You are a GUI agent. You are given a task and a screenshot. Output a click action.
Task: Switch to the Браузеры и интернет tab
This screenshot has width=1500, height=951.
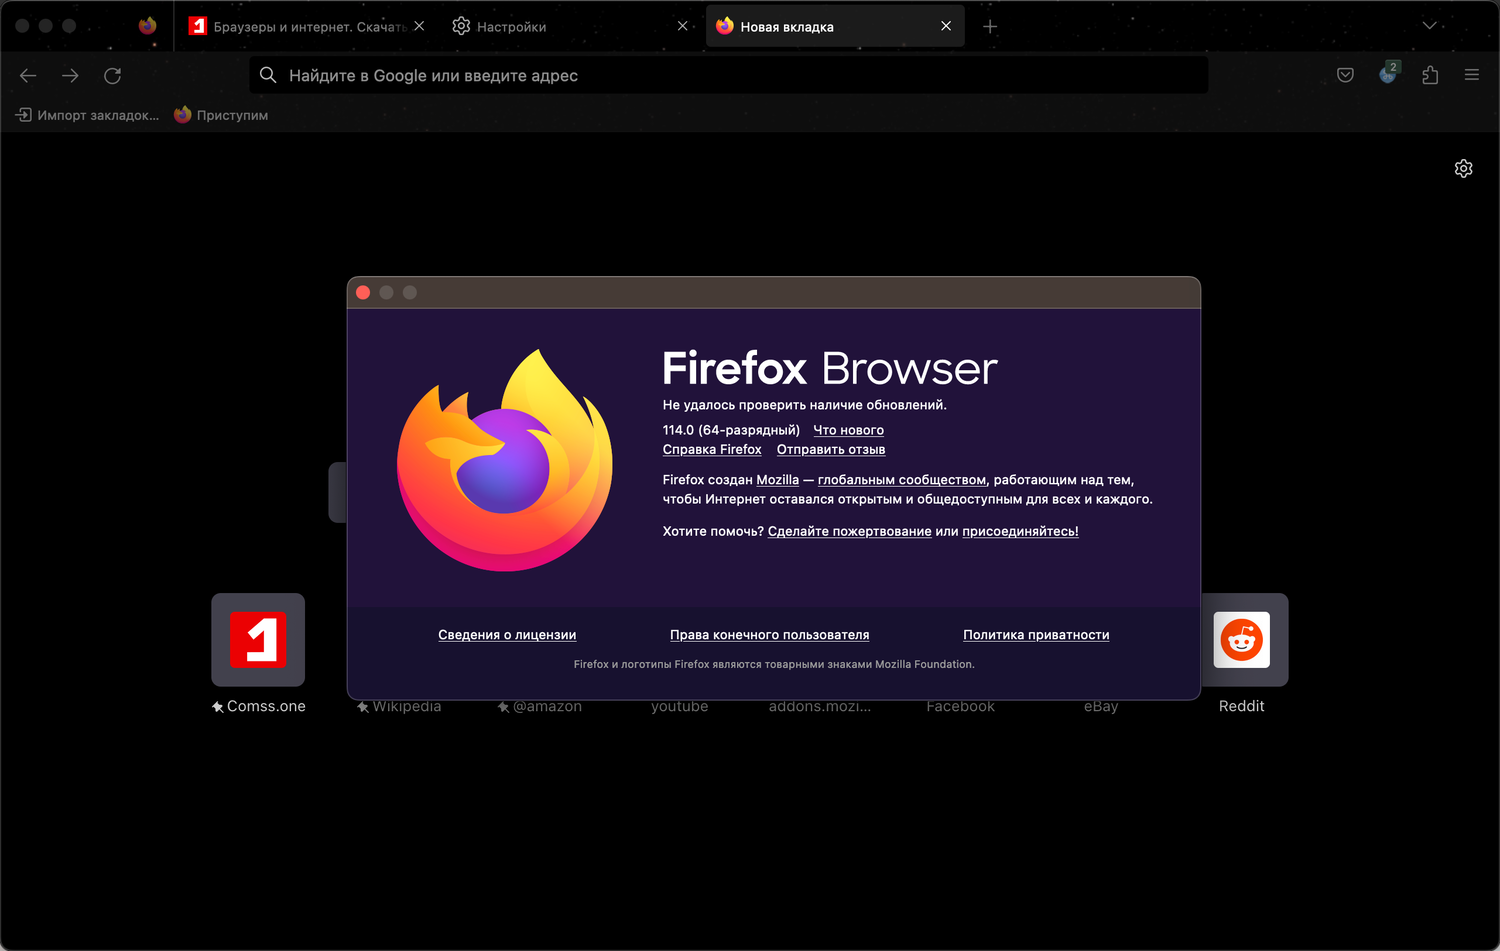pos(307,27)
